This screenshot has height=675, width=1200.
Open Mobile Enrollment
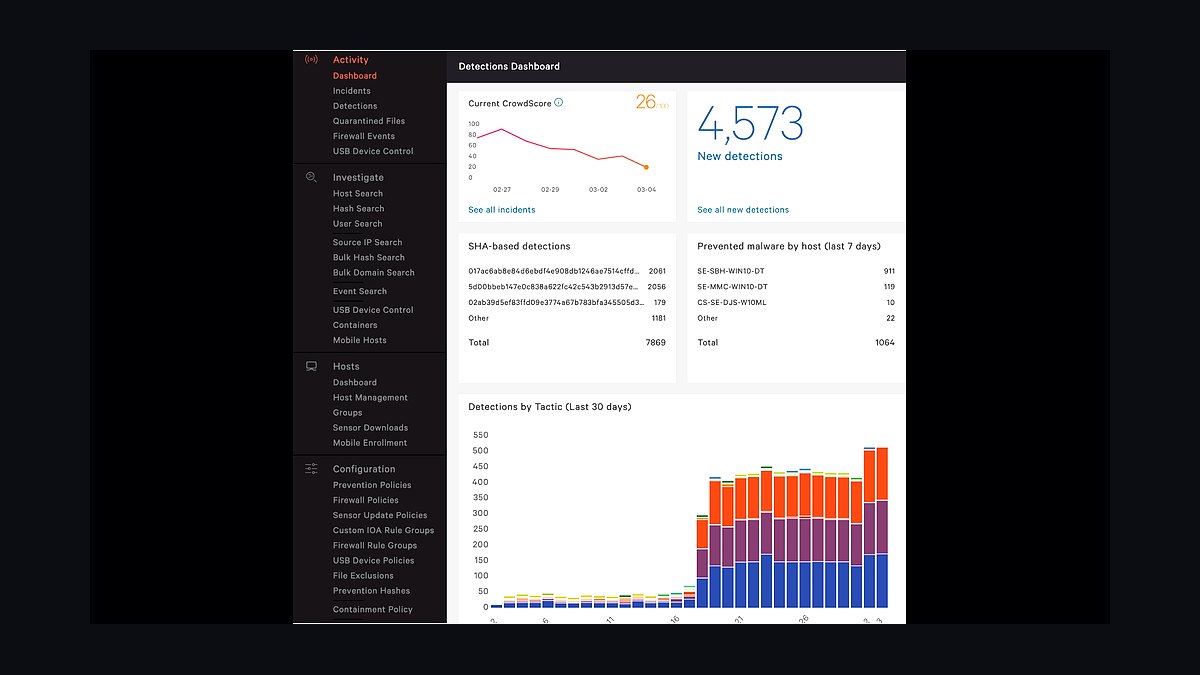pyautogui.click(x=370, y=443)
